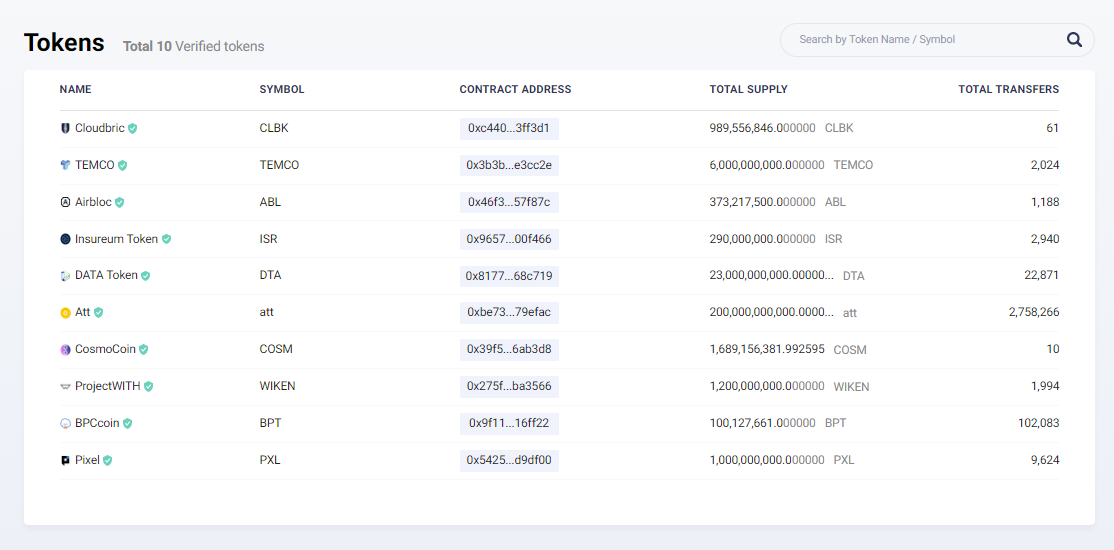1114x550 pixels.
Task: Click total transfers value 2,758,266
Action: click(1034, 313)
